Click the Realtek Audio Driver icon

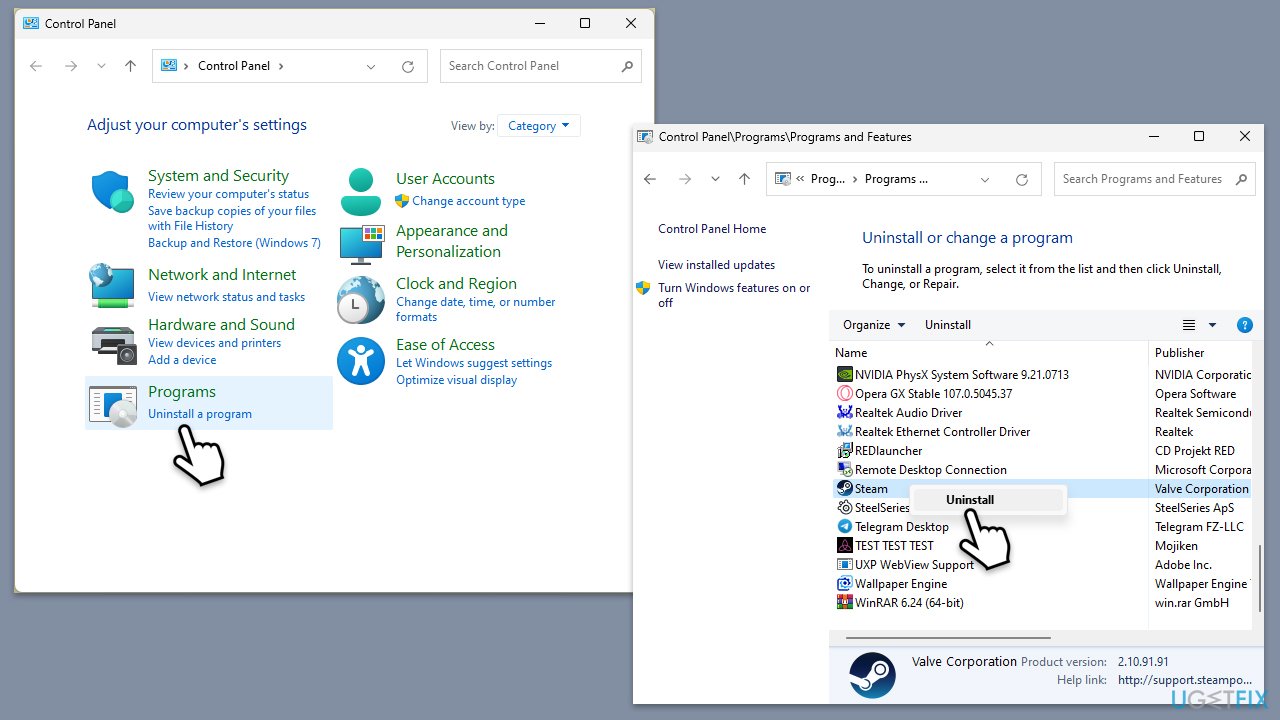845,413
